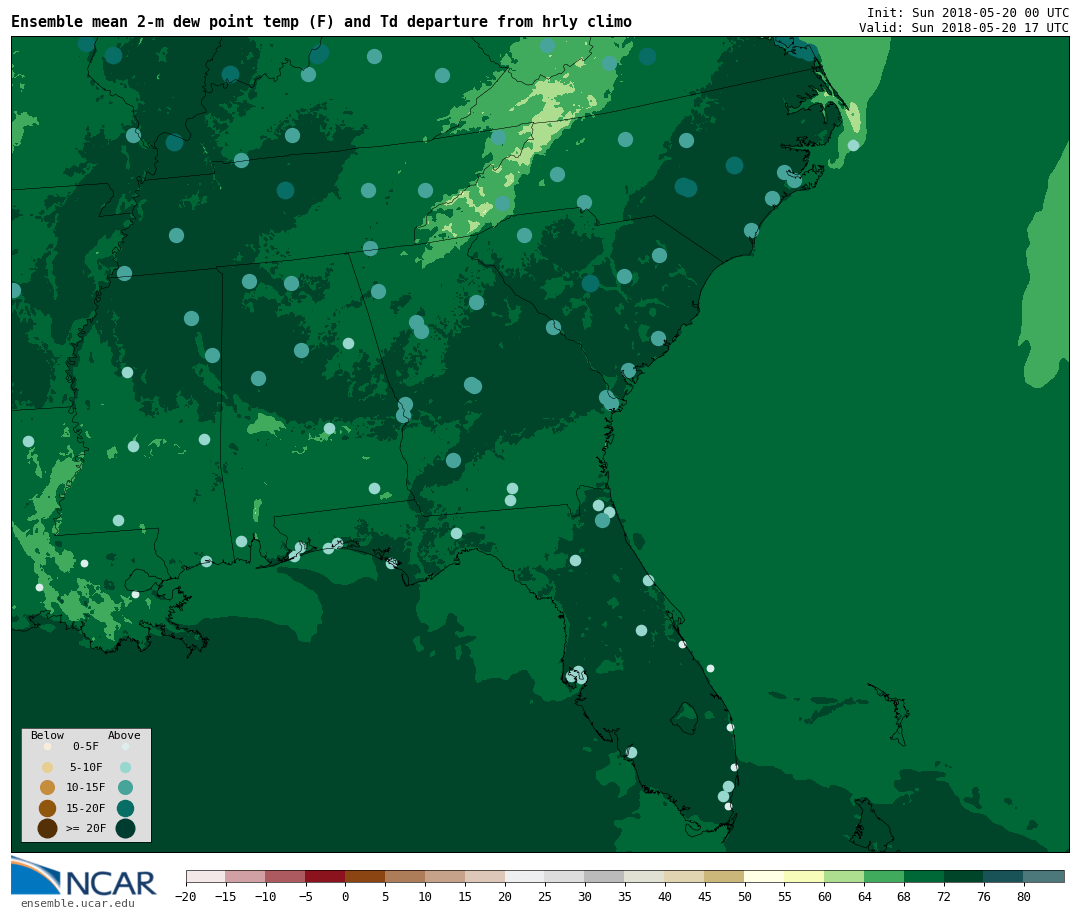This screenshot has width=1080, height=915.
Task: Click the light teal 5-10F above-normal legend dot
Action: [x=125, y=768]
